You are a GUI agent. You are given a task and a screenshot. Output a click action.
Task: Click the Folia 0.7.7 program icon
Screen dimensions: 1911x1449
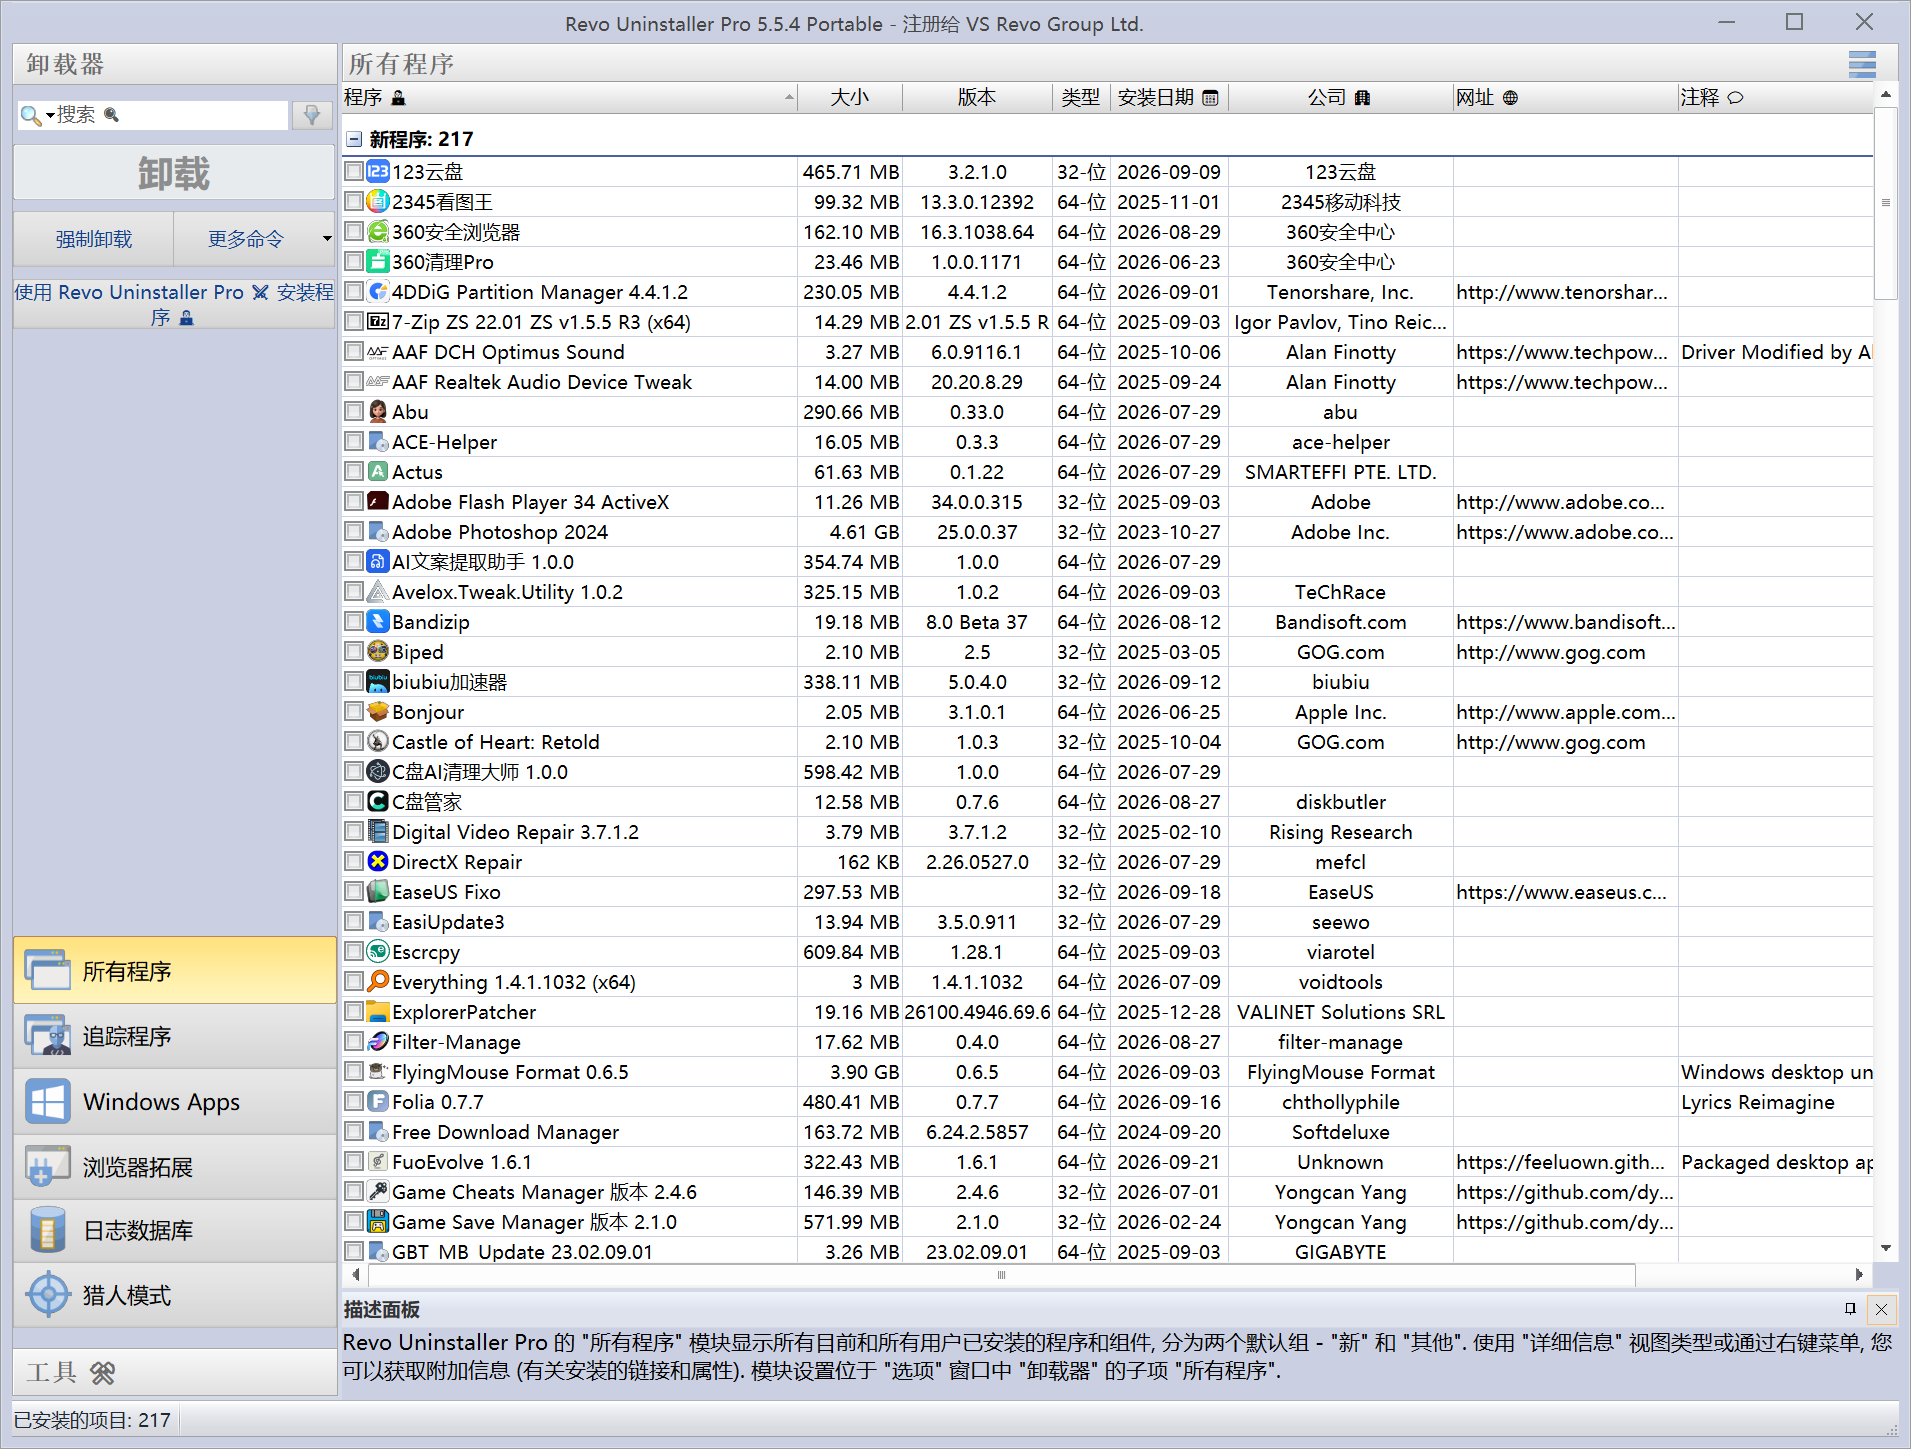click(378, 1101)
